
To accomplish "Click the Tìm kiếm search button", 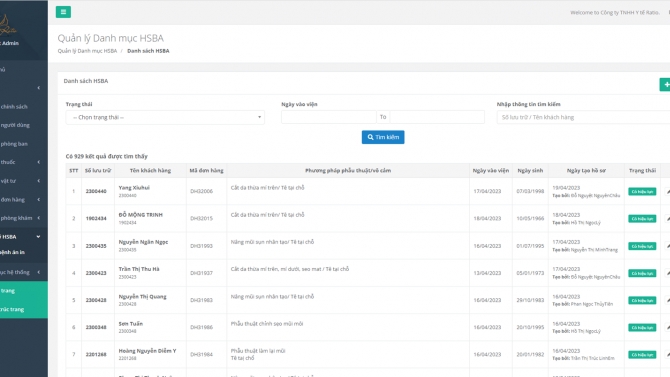I will pos(383,137).
